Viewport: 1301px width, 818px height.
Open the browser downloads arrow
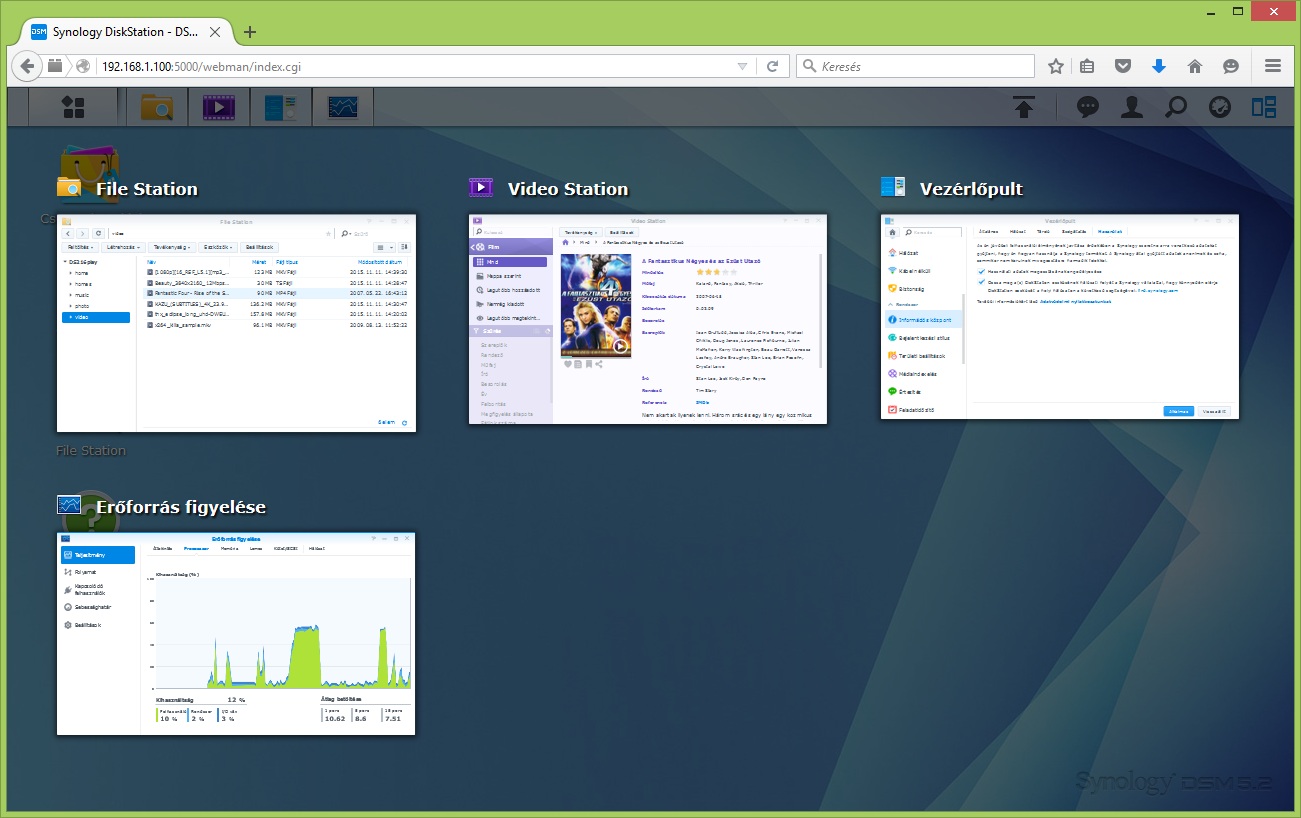(1159, 66)
